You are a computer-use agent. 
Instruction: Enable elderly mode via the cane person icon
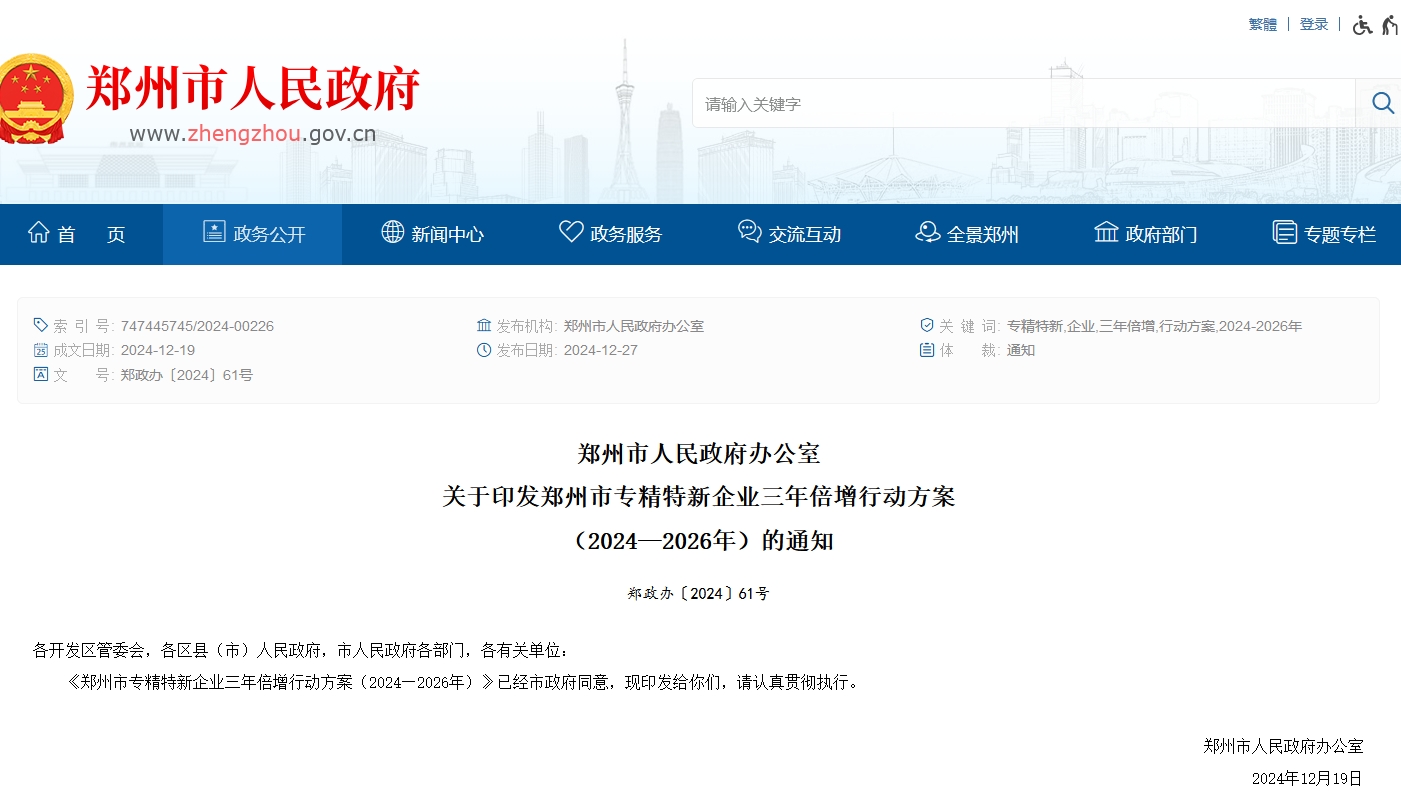(x=1390, y=25)
